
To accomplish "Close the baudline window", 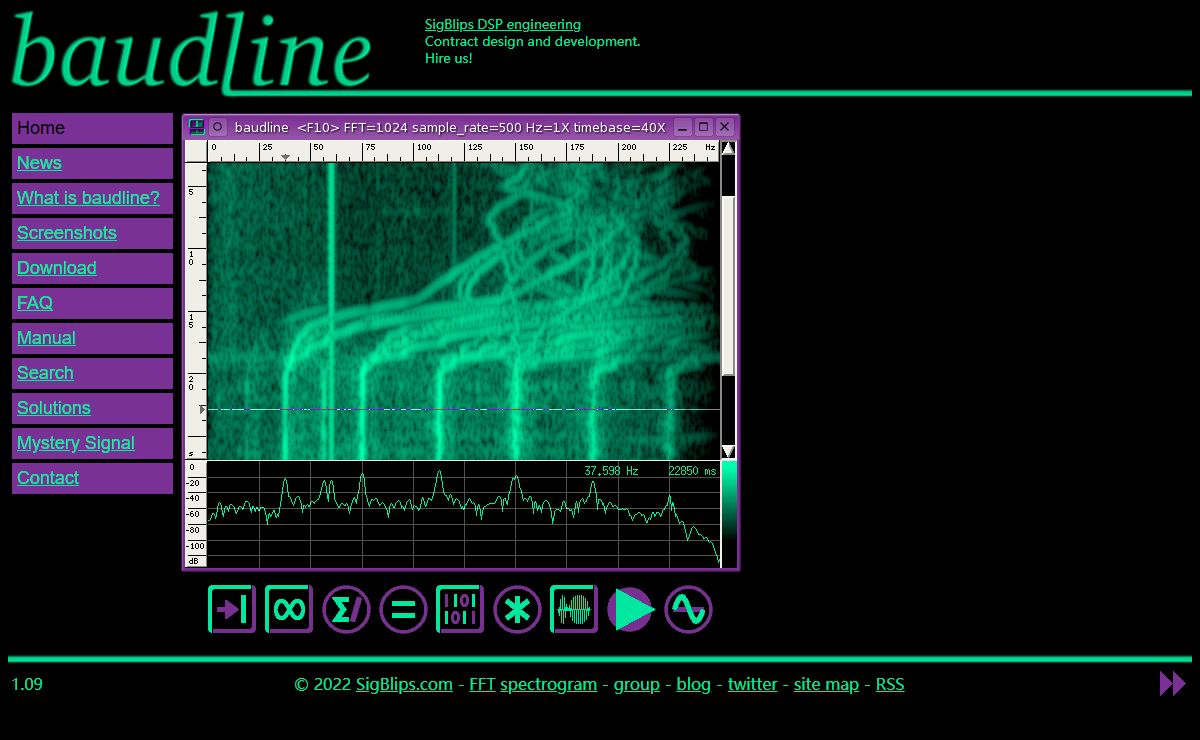I will (x=725, y=127).
